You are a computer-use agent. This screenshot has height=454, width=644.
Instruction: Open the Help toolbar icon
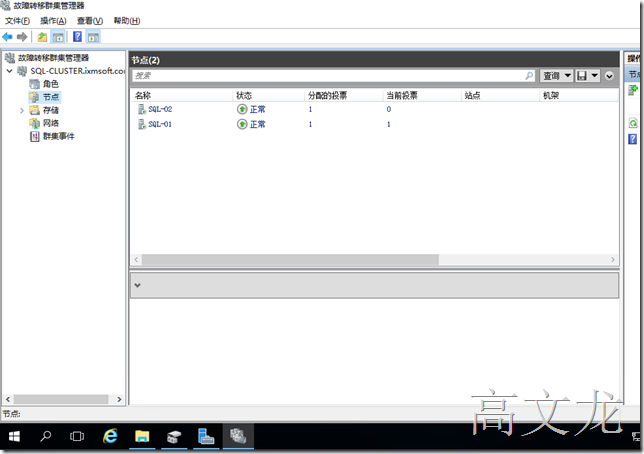click(77, 37)
